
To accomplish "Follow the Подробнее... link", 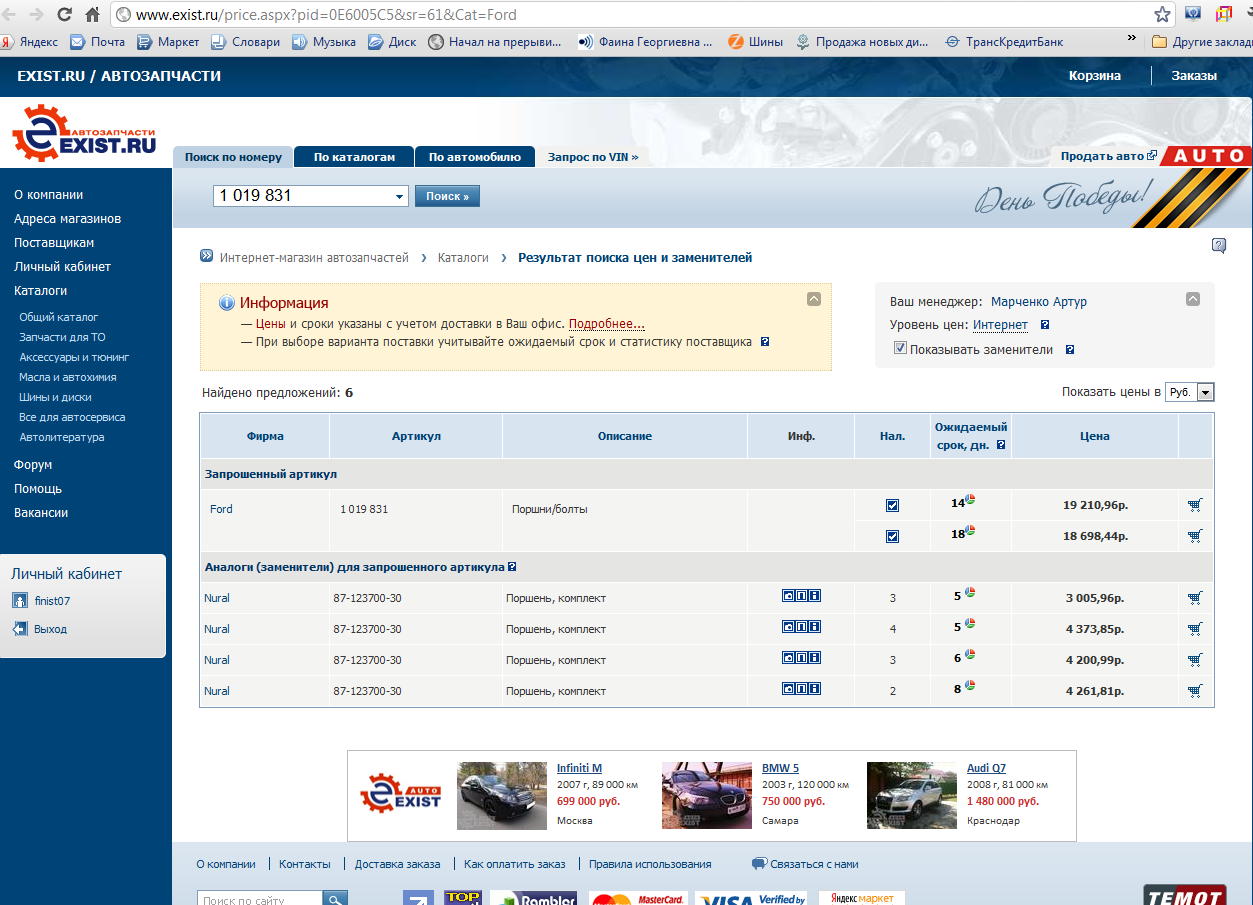I will 607,324.
